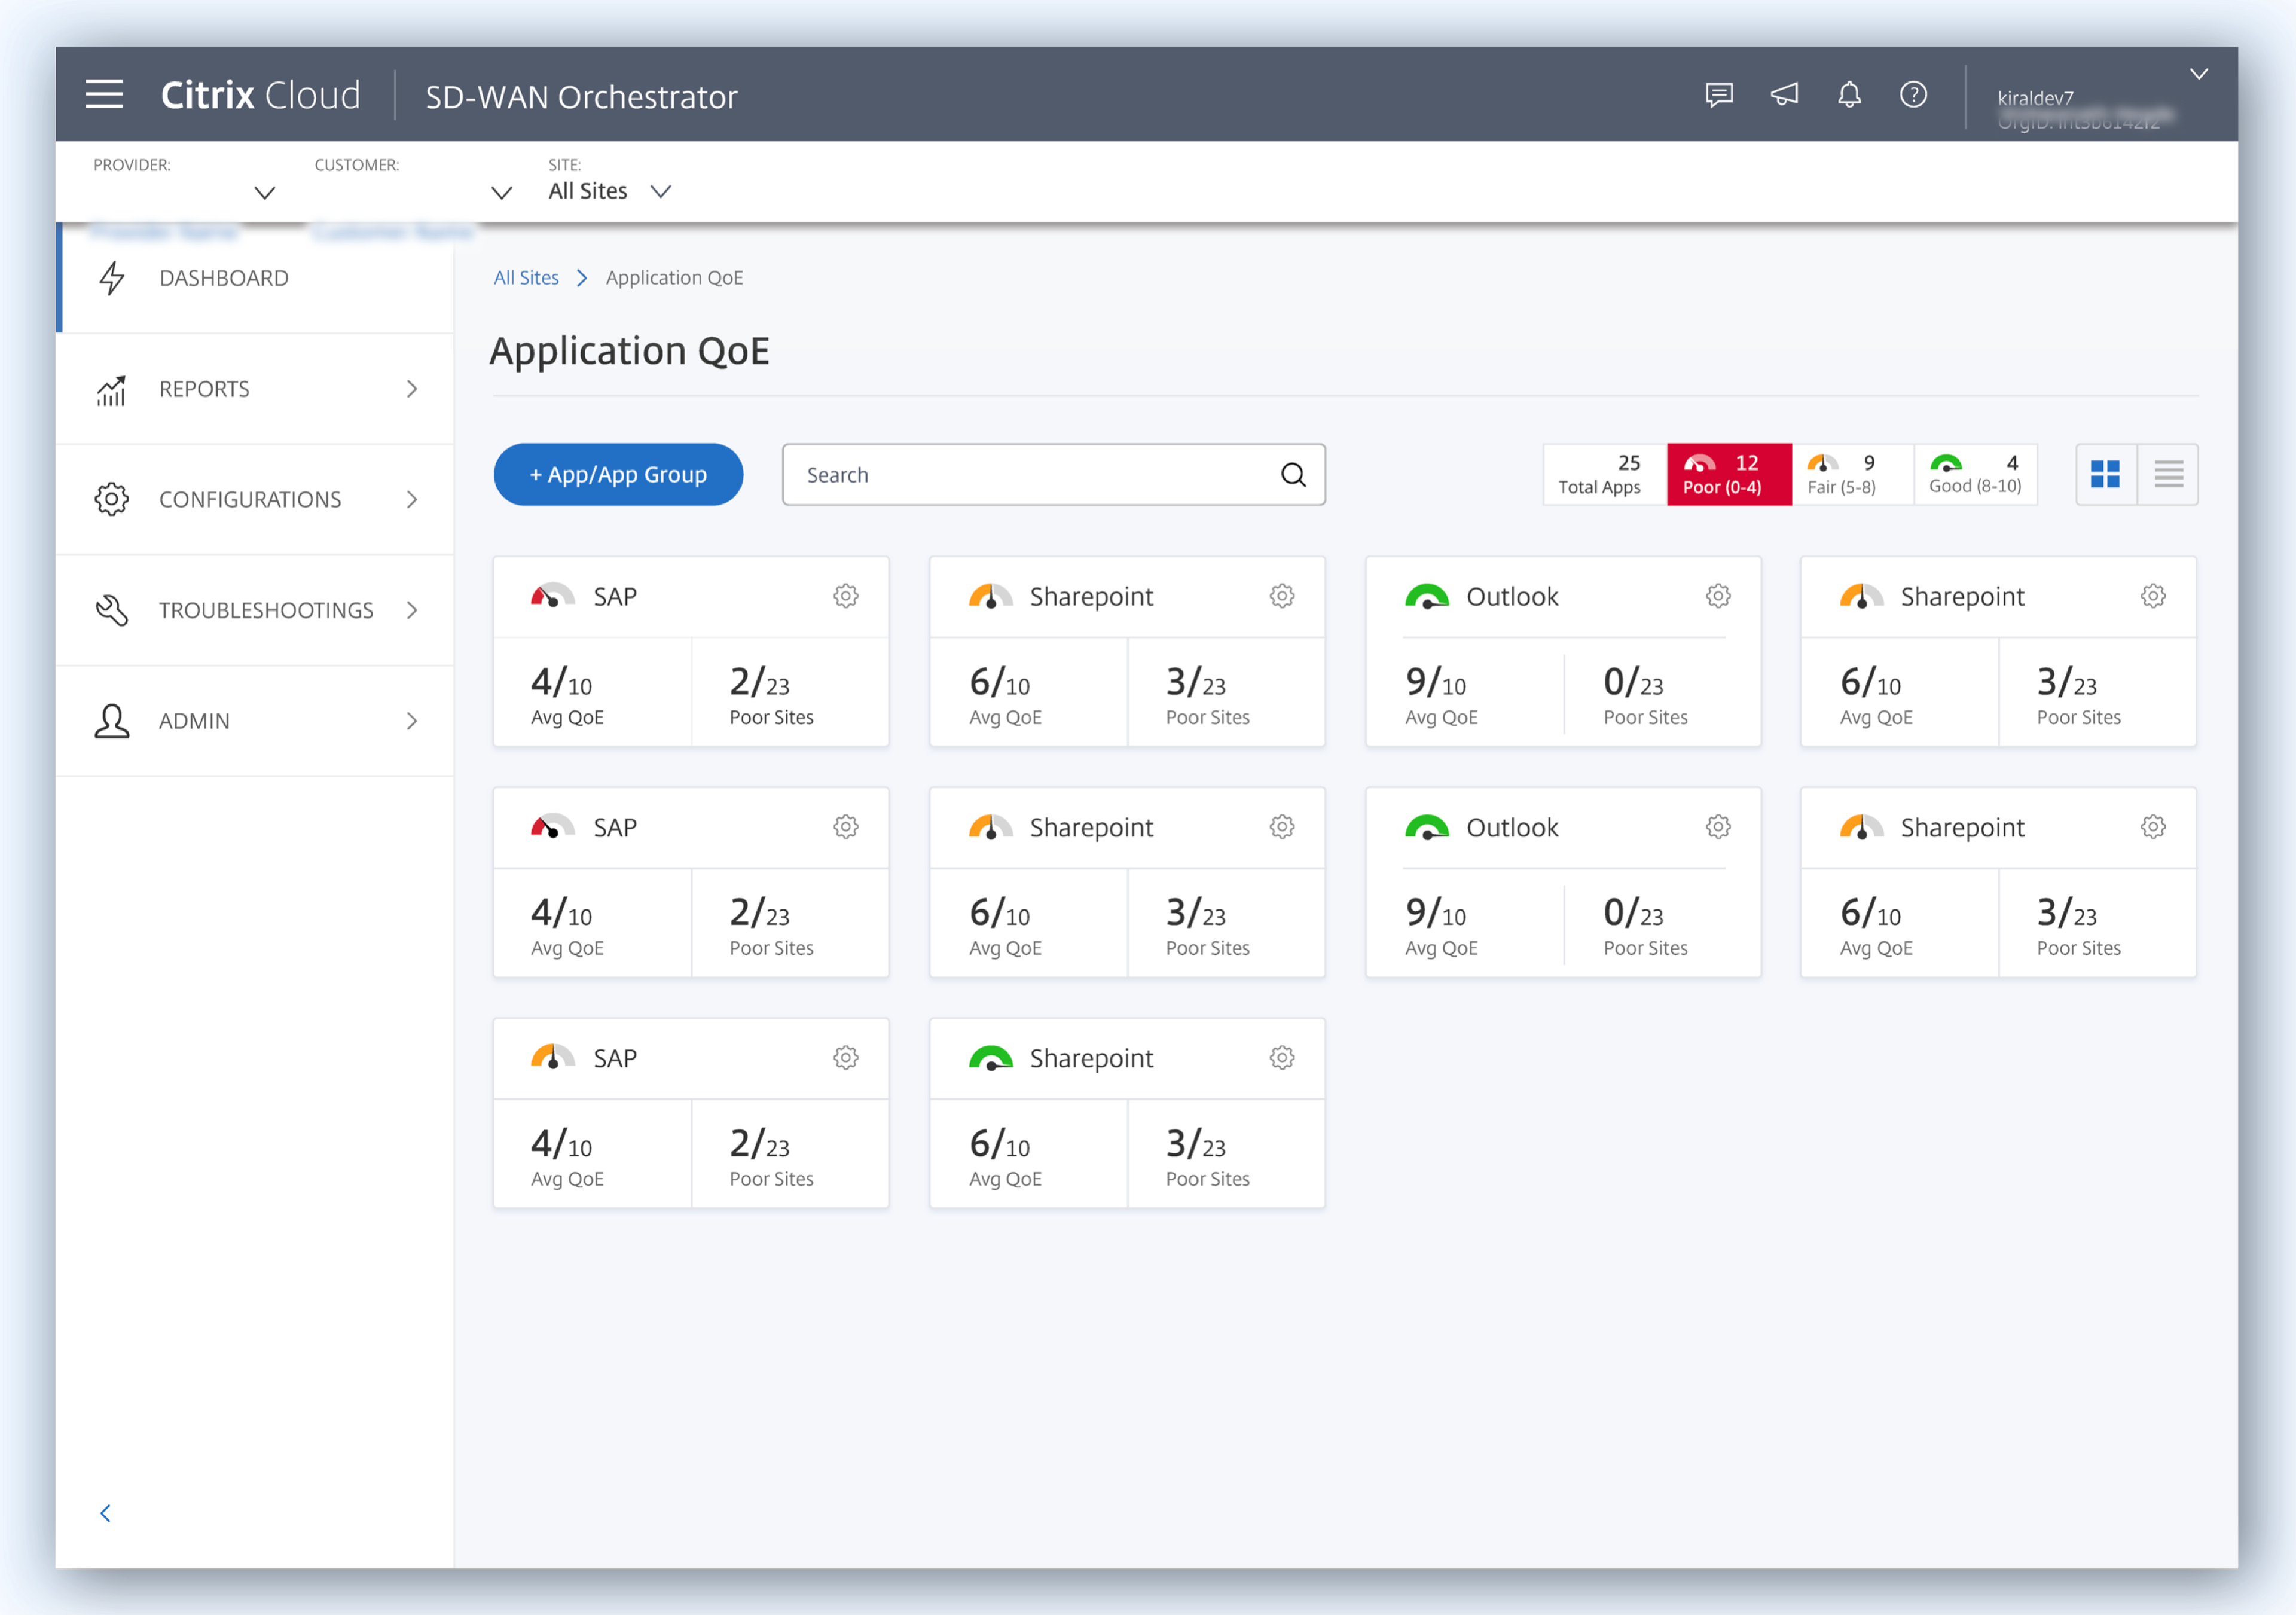The width and height of the screenshot is (2296, 1615).
Task: Follow the All Sites breadcrumb link
Action: pos(526,278)
